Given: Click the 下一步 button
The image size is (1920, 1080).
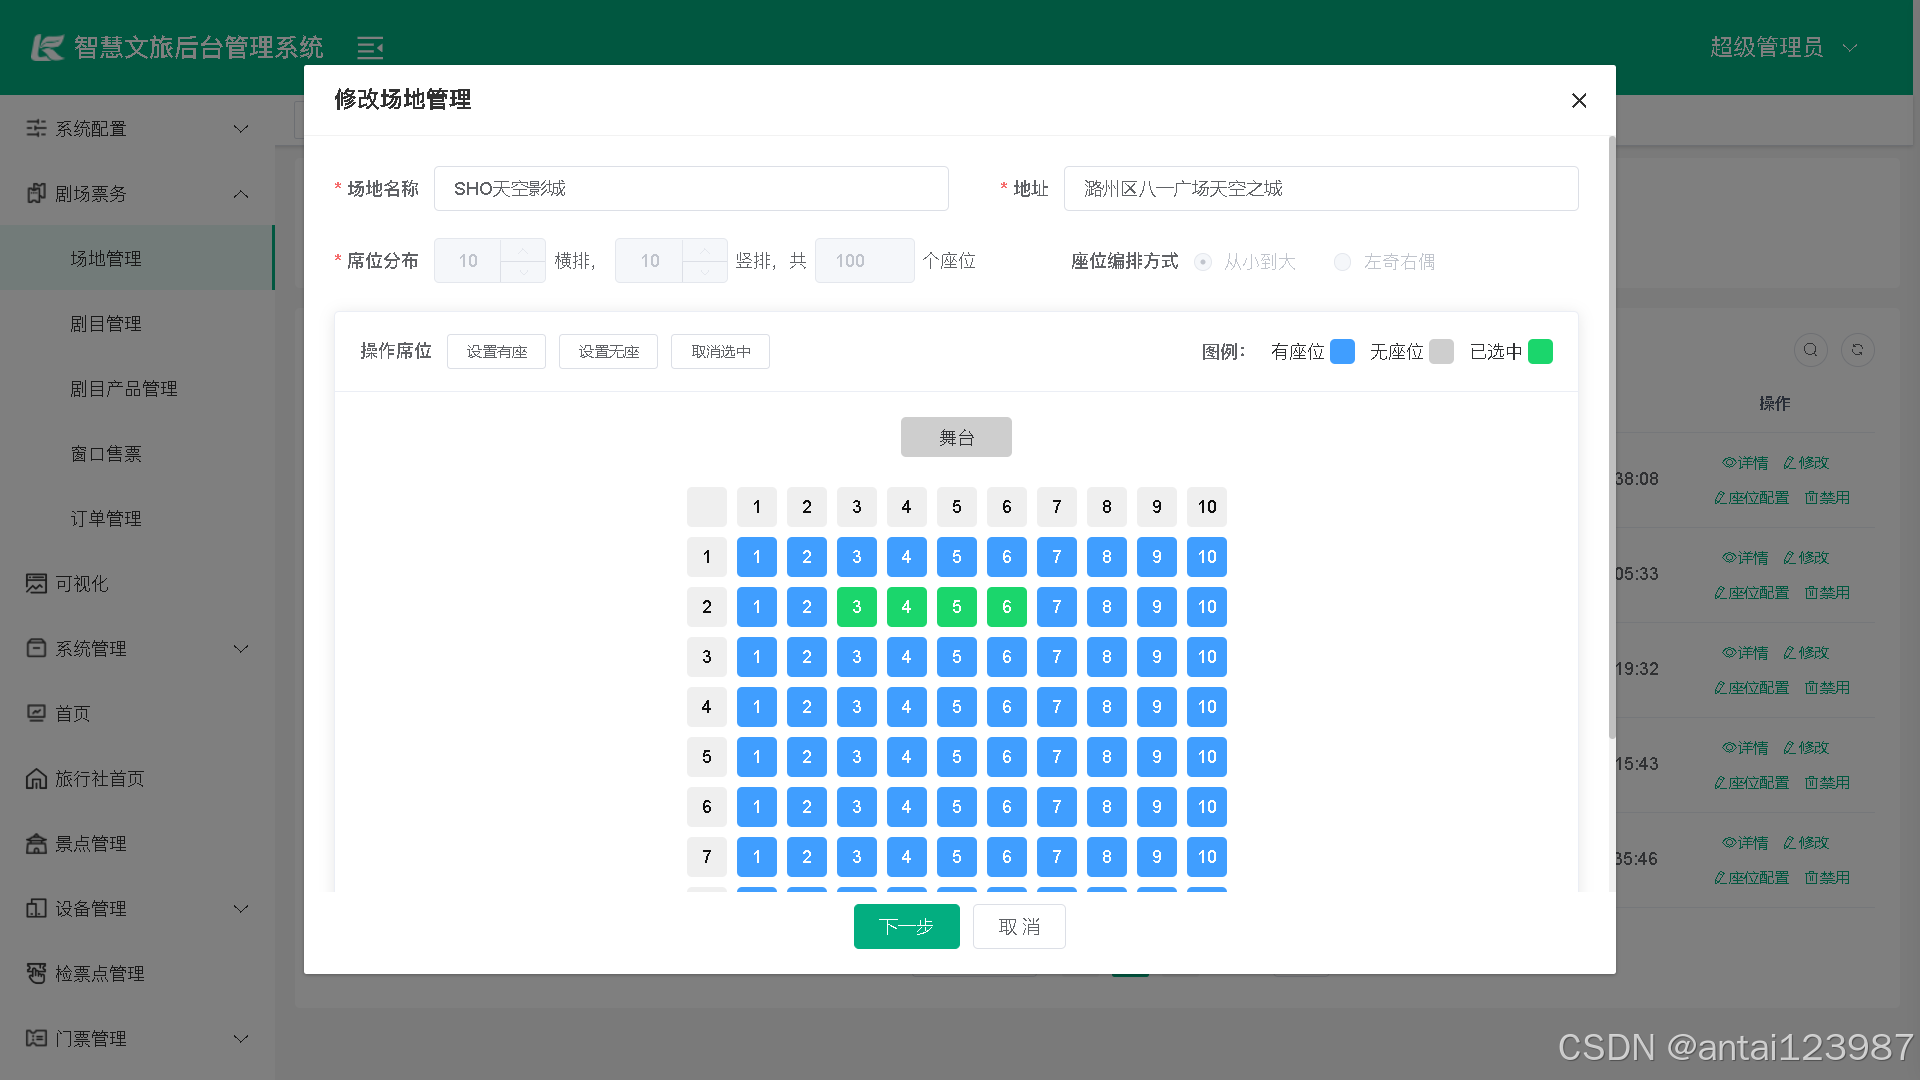Looking at the screenshot, I should 906,926.
